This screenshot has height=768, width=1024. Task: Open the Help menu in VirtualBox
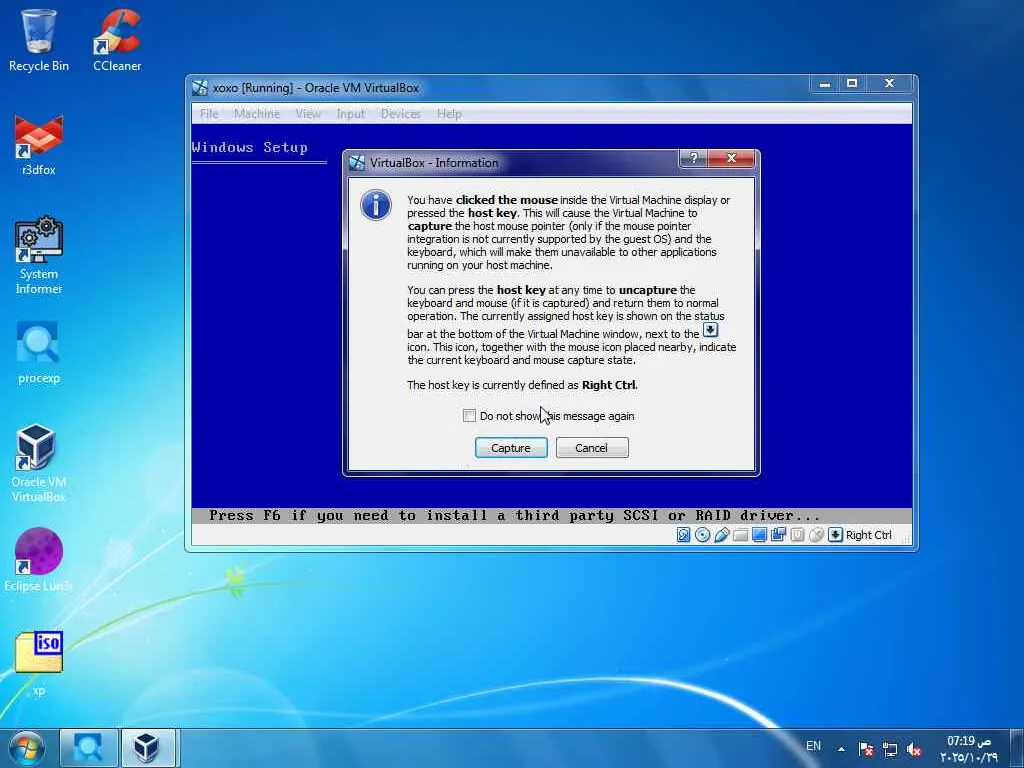point(449,114)
